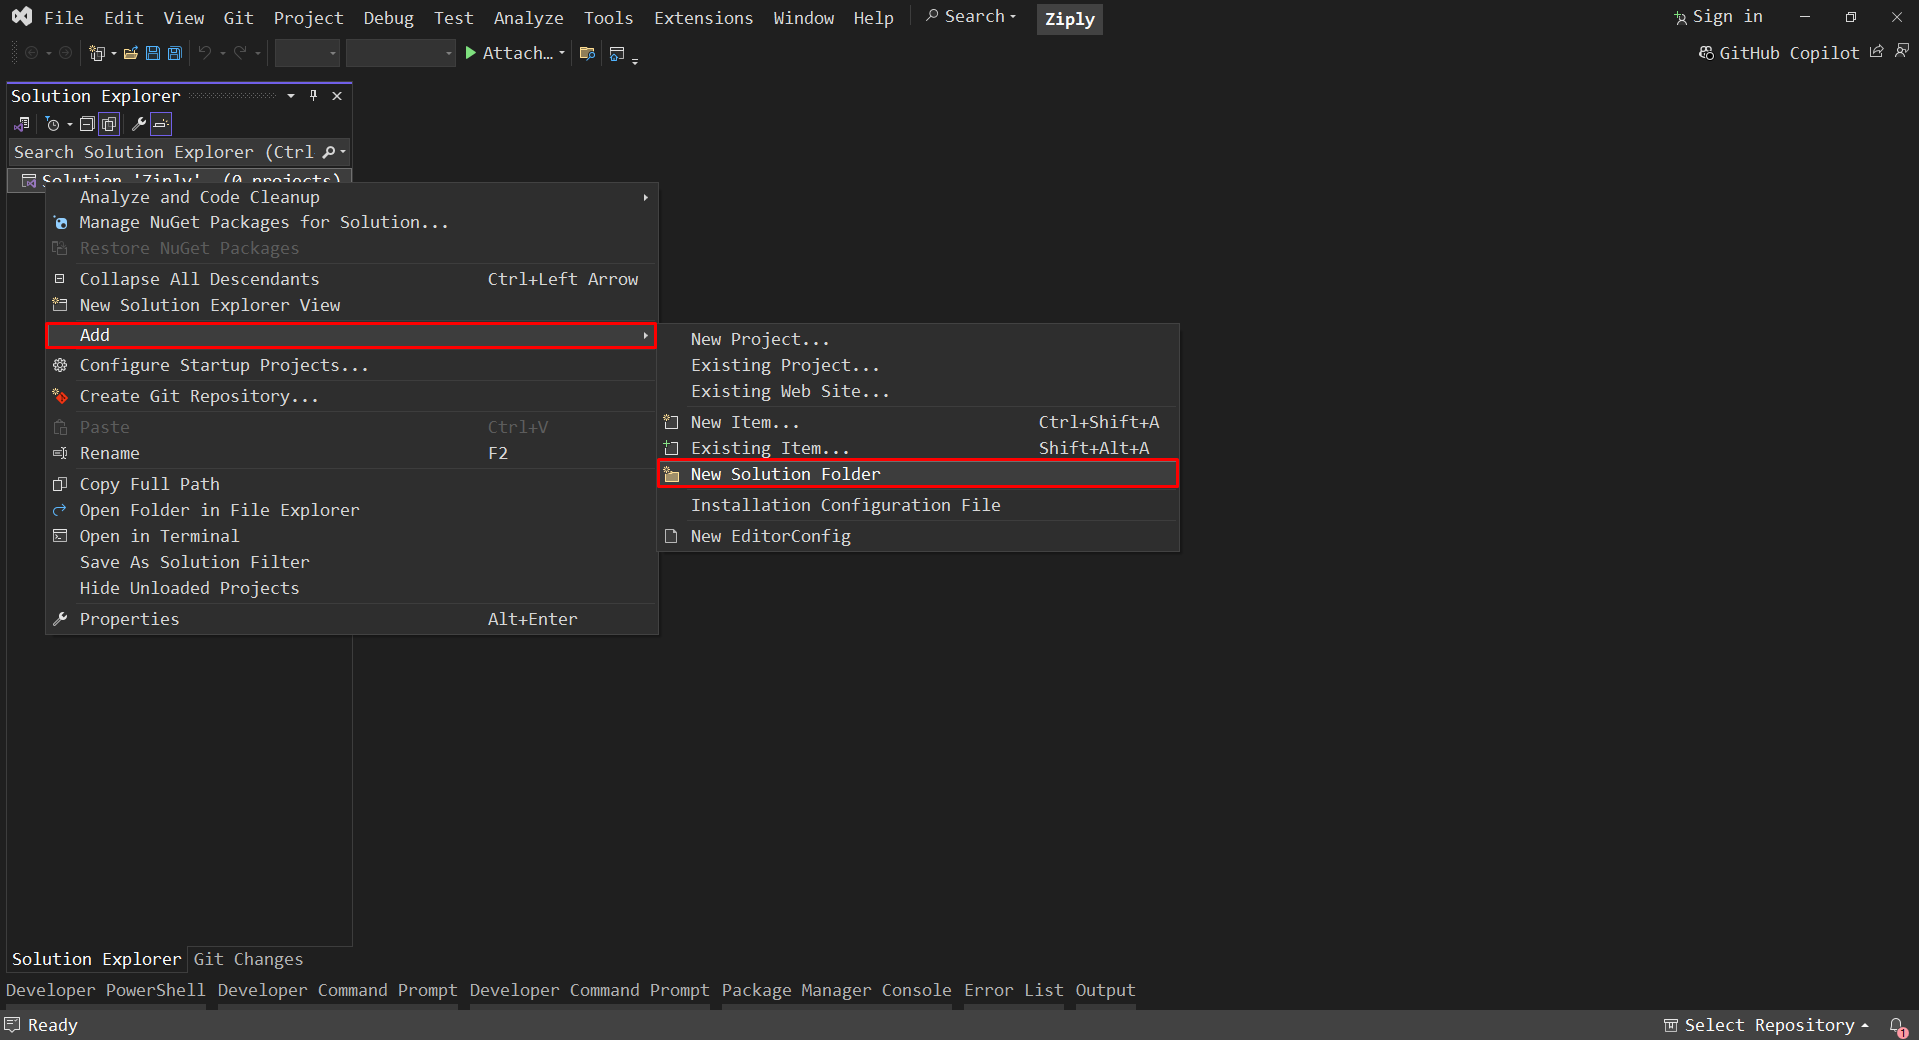Click the Ready status bar icon
The image size is (1919, 1040).
coord(12,1025)
